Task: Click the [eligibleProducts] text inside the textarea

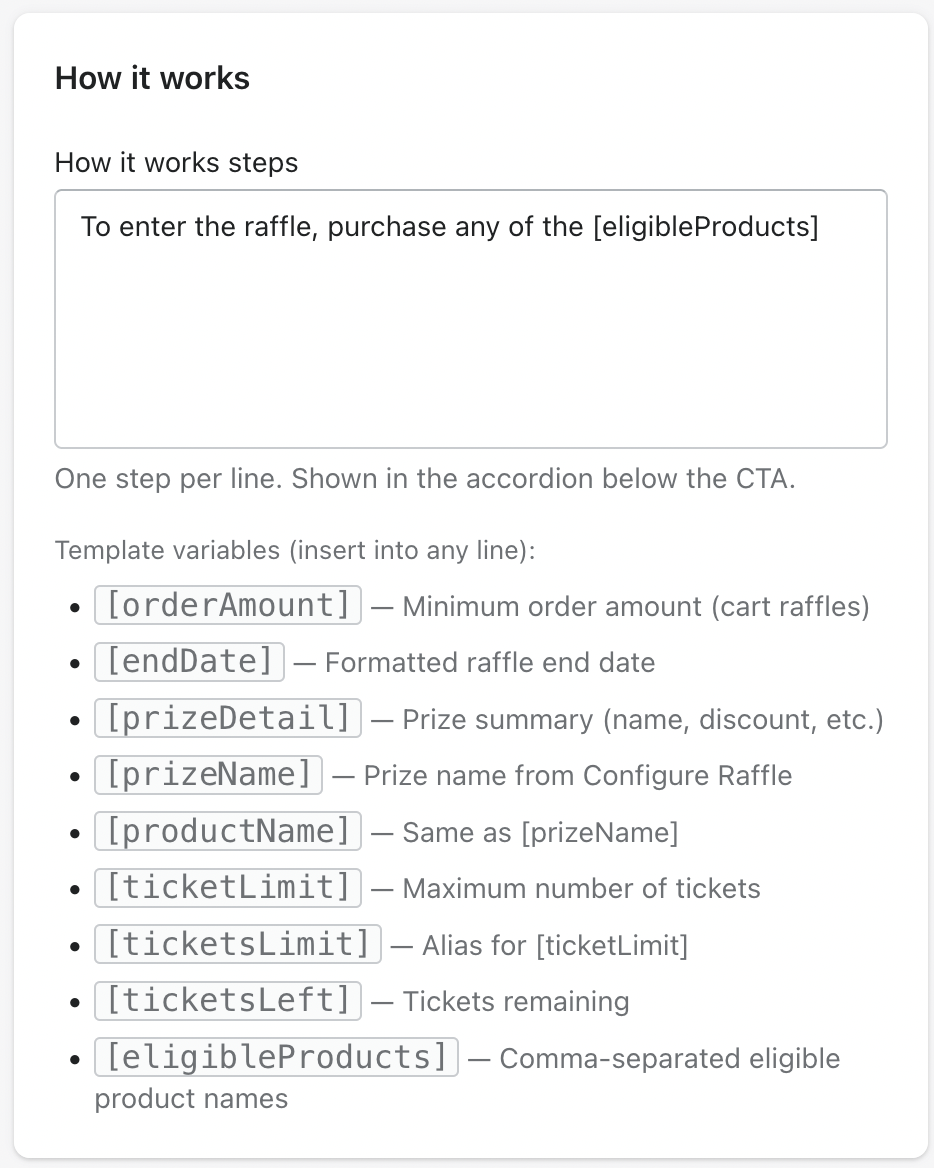Action: 705,226
